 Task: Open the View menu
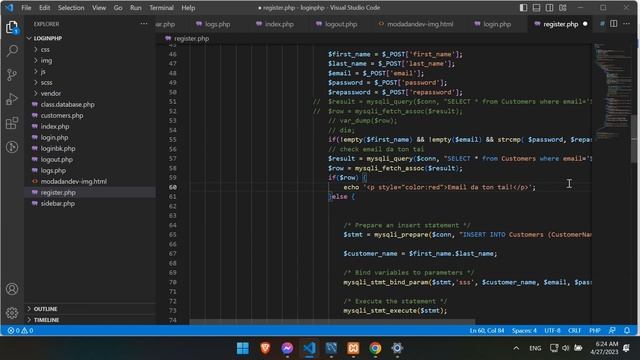99,8
